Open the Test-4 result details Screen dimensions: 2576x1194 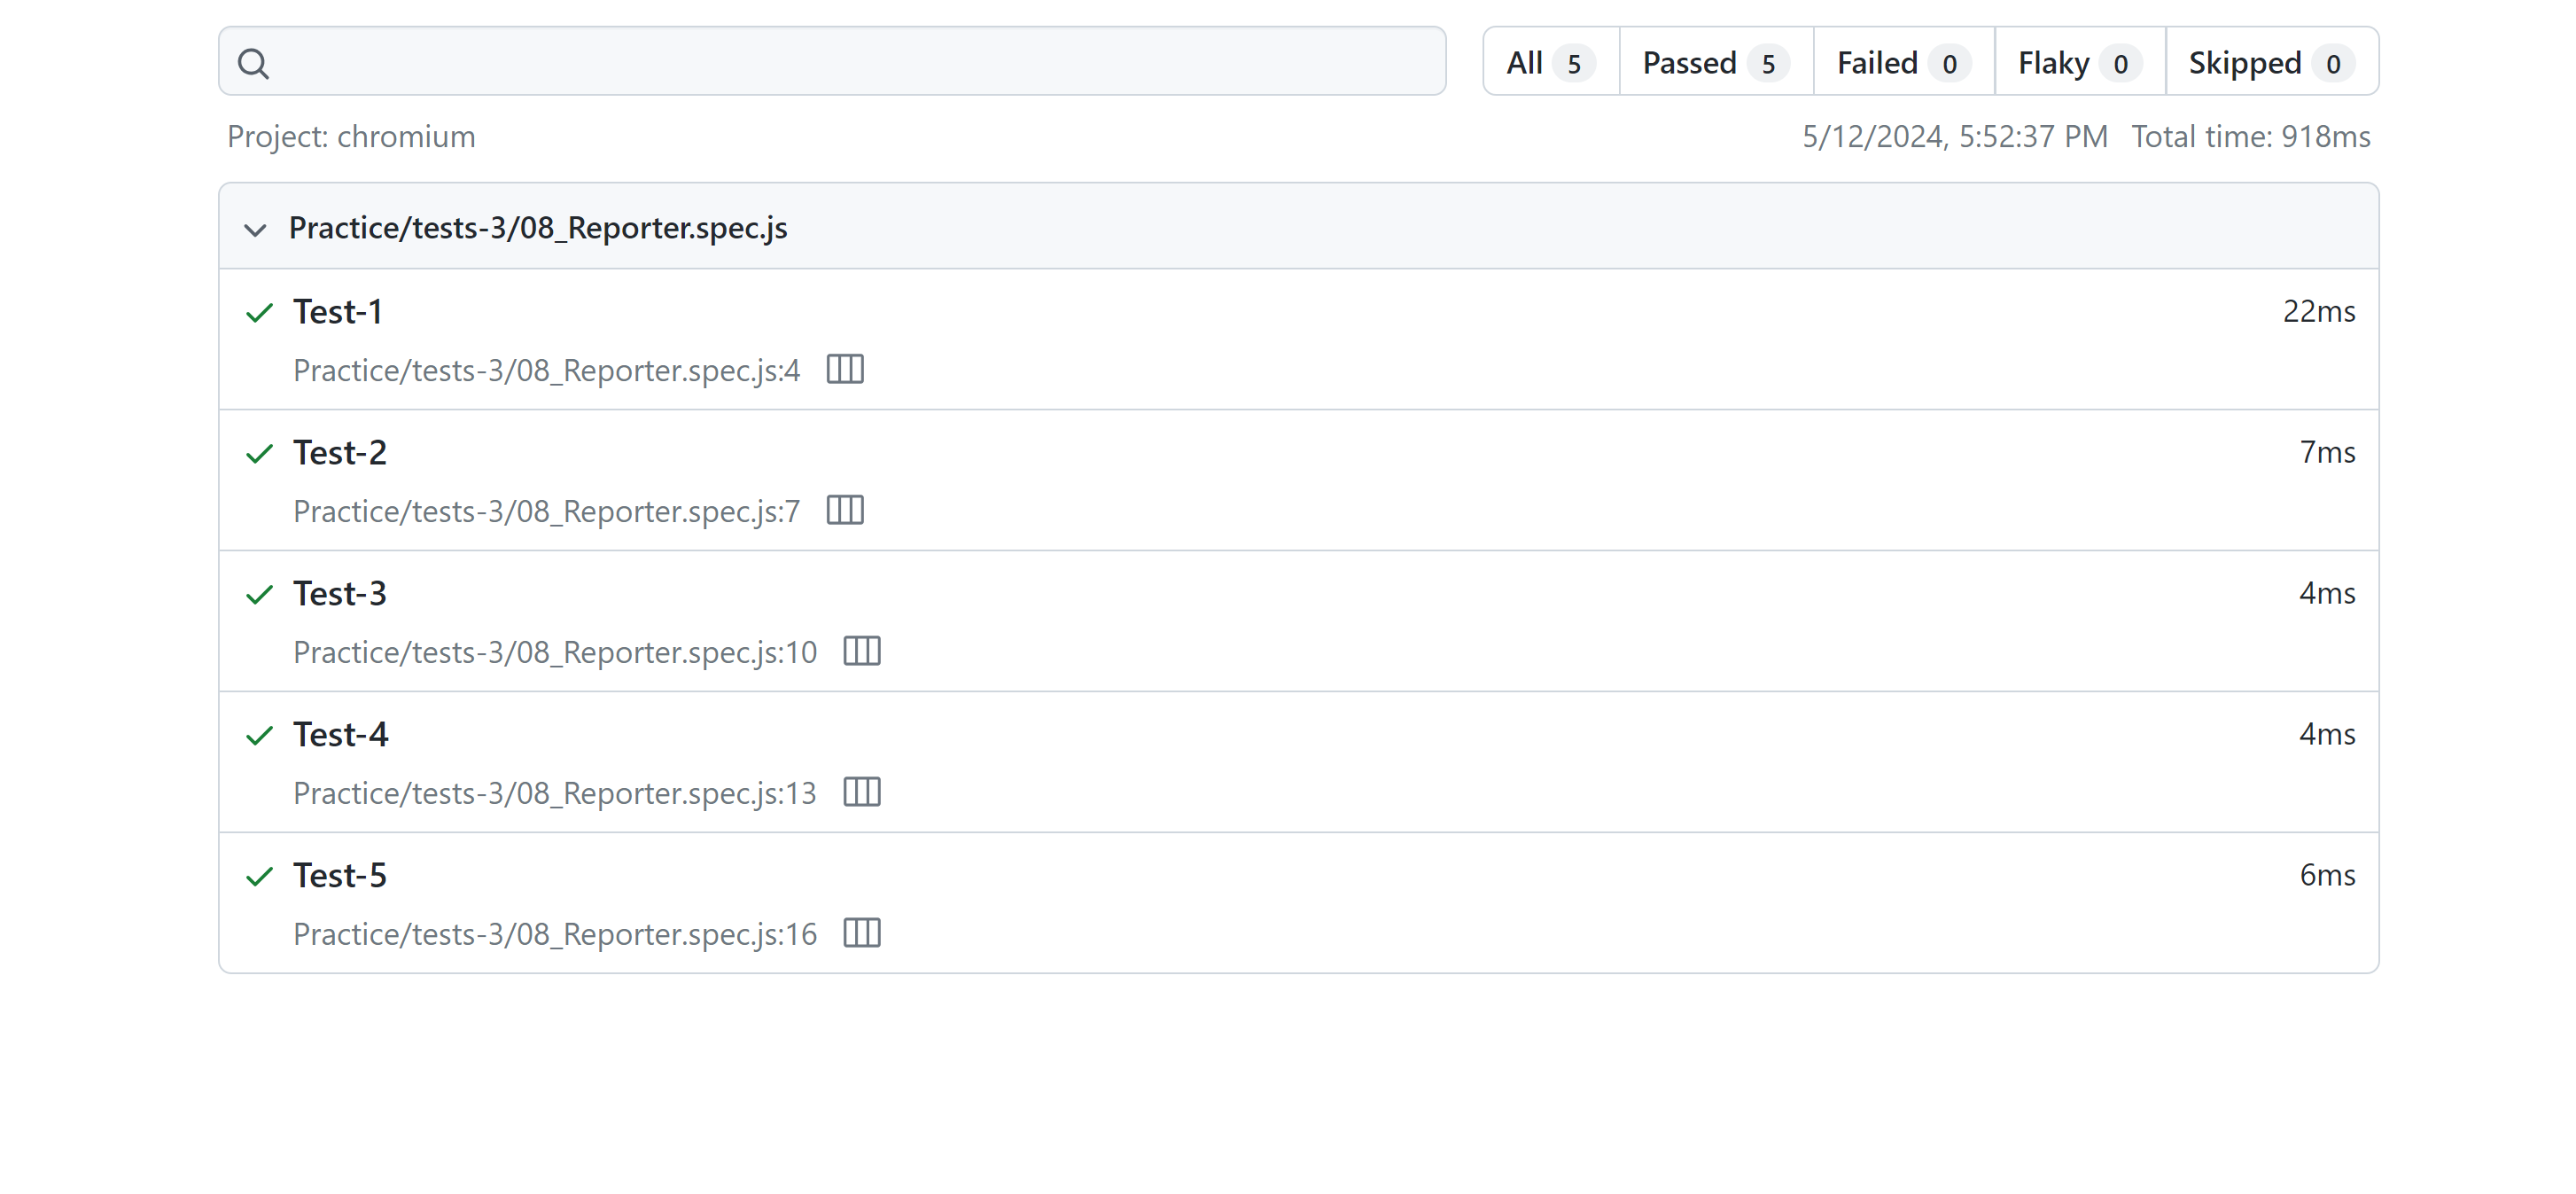coord(340,735)
